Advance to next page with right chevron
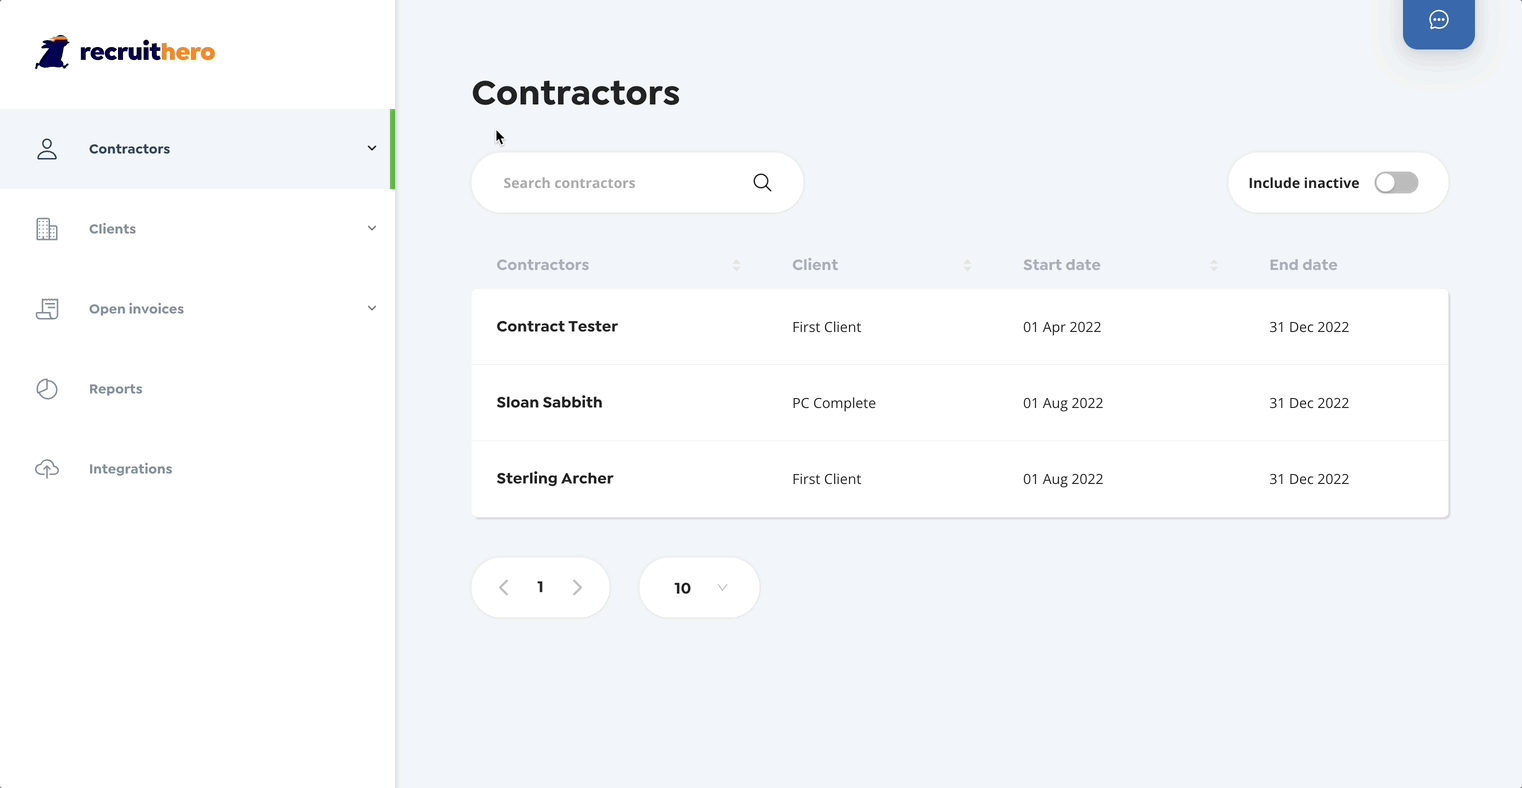 pos(577,587)
